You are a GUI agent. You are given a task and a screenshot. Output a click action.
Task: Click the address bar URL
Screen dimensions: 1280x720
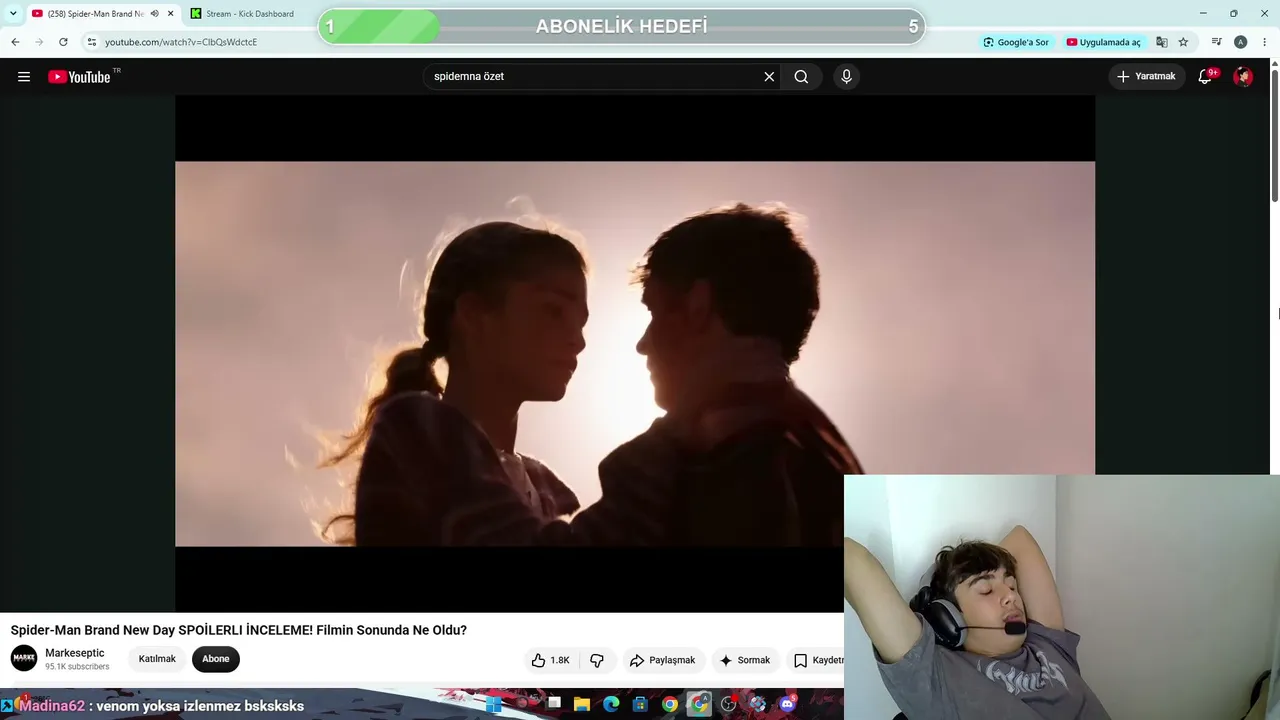tap(181, 42)
